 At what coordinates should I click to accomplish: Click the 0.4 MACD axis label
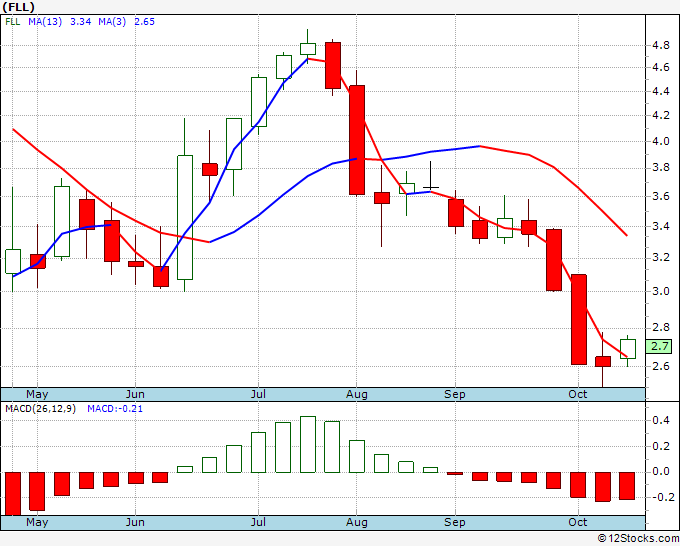(x=660, y=420)
